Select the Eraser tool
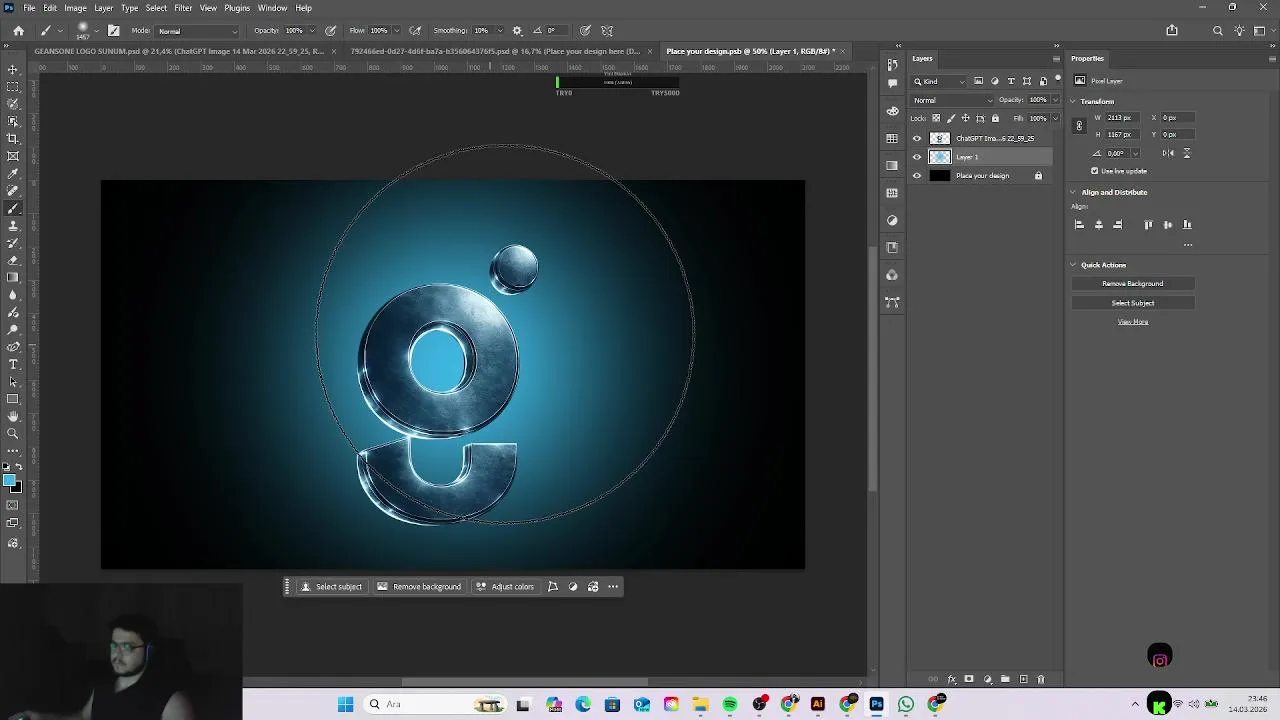This screenshot has width=1280, height=720. (x=13, y=260)
